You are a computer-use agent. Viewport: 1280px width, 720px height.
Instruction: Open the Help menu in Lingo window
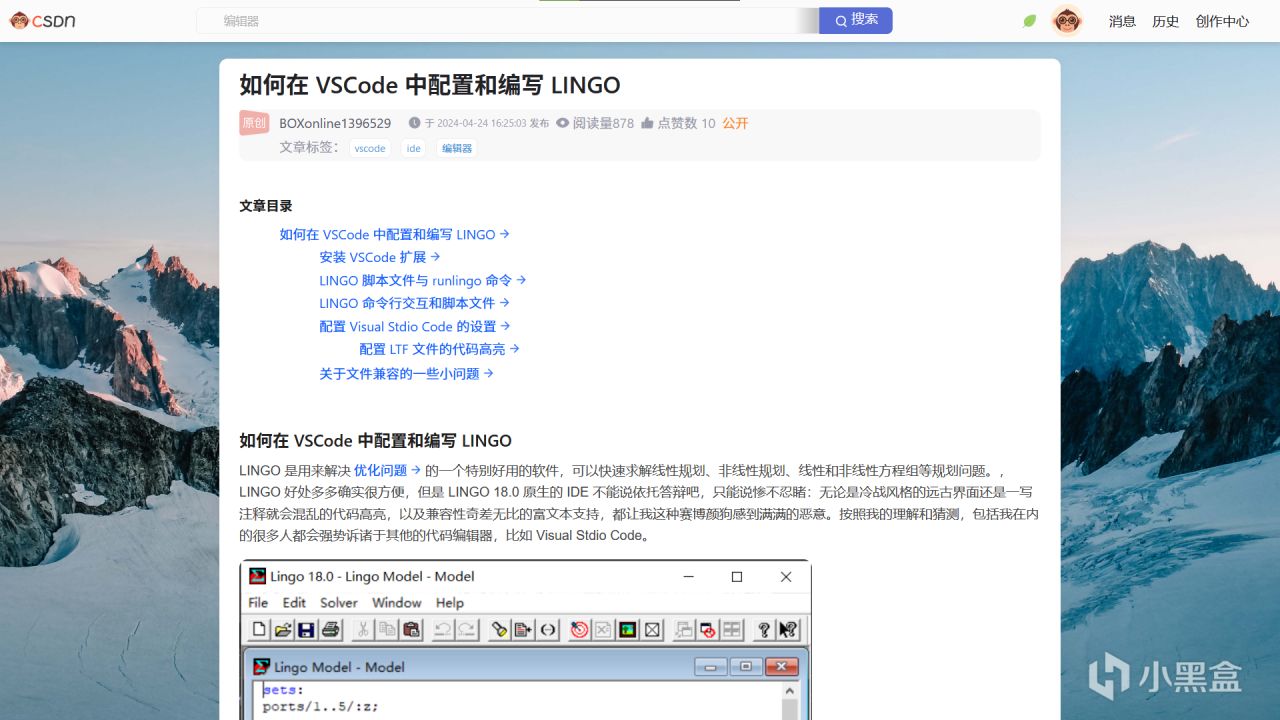pyautogui.click(x=450, y=602)
